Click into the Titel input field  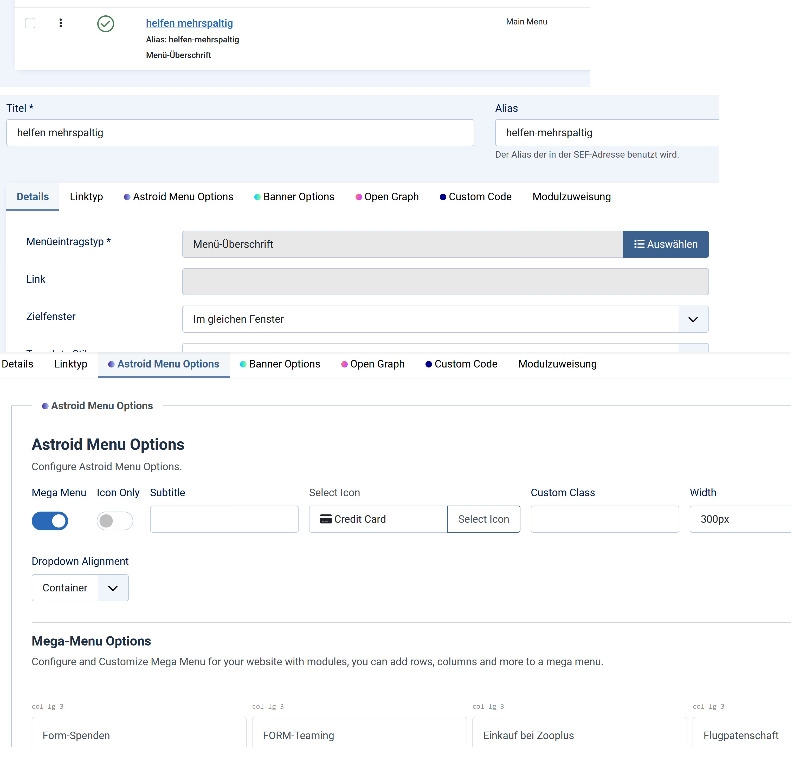tap(240, 133)
